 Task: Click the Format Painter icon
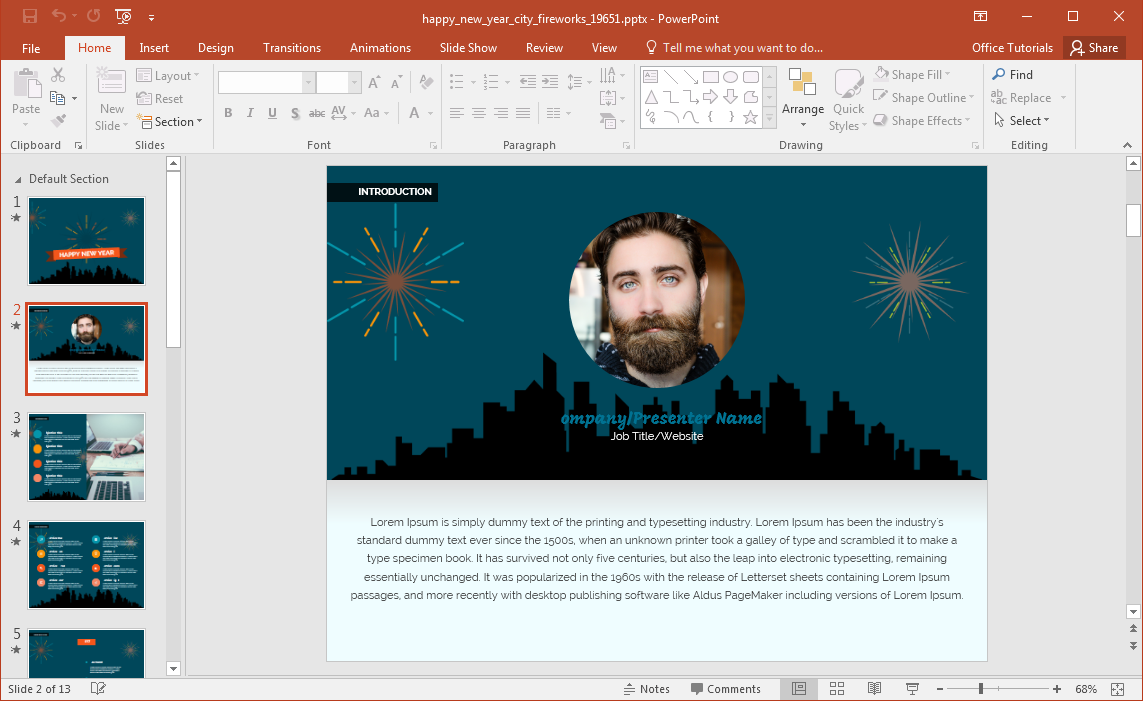tap(58, 121)
